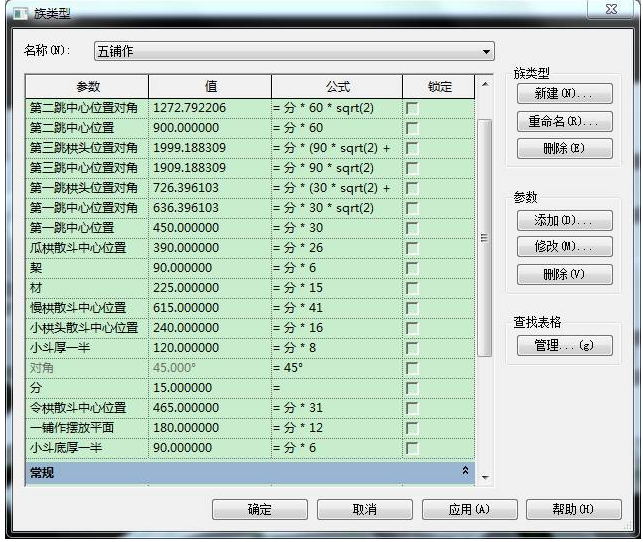Click the vertical scrollbar thumb
Image resolution: width=643 pixels, height=542 pixels.
[485, 238]
